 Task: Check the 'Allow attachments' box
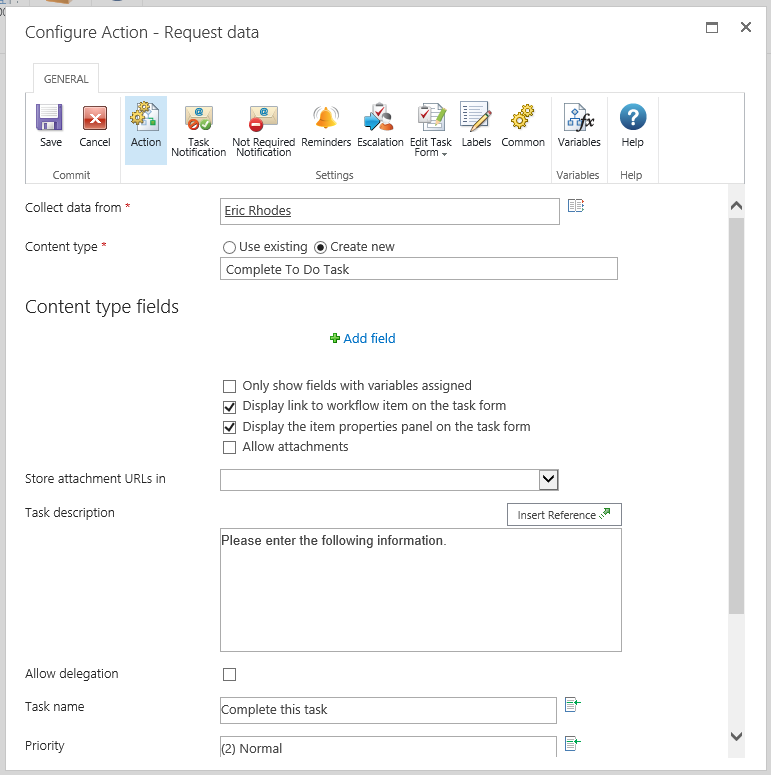230,447
